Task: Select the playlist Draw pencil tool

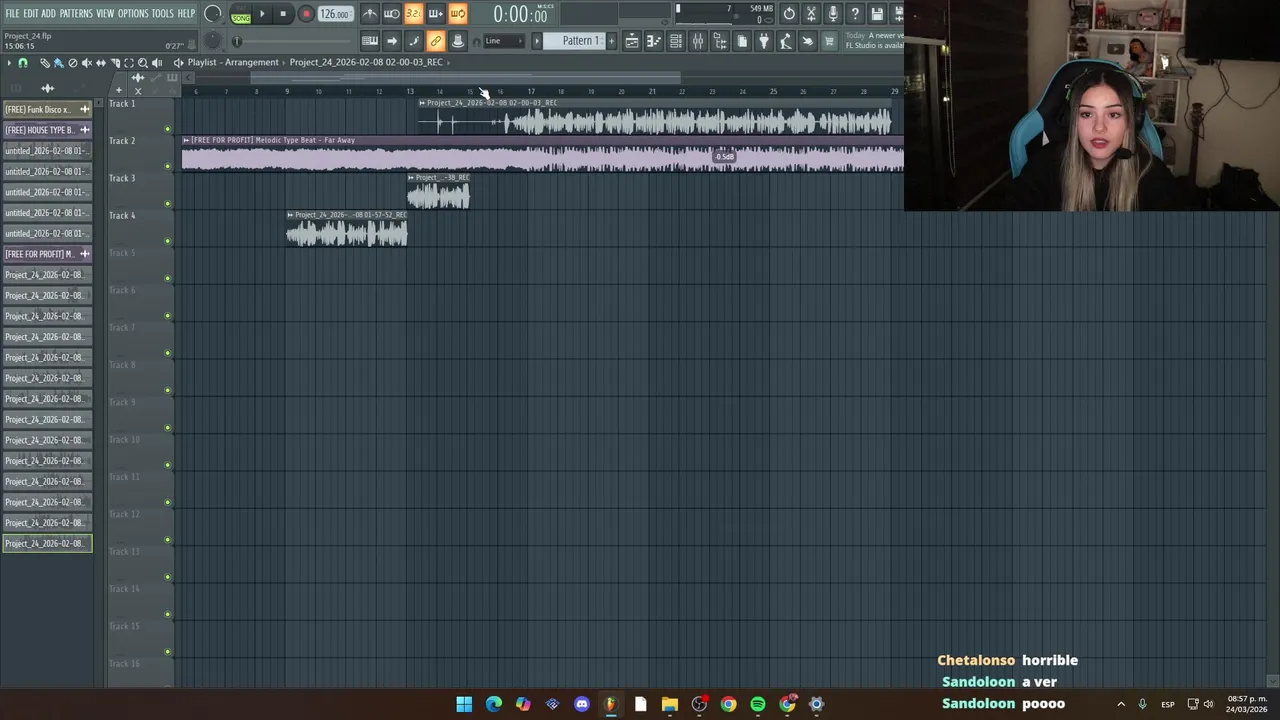Action: 44,63
